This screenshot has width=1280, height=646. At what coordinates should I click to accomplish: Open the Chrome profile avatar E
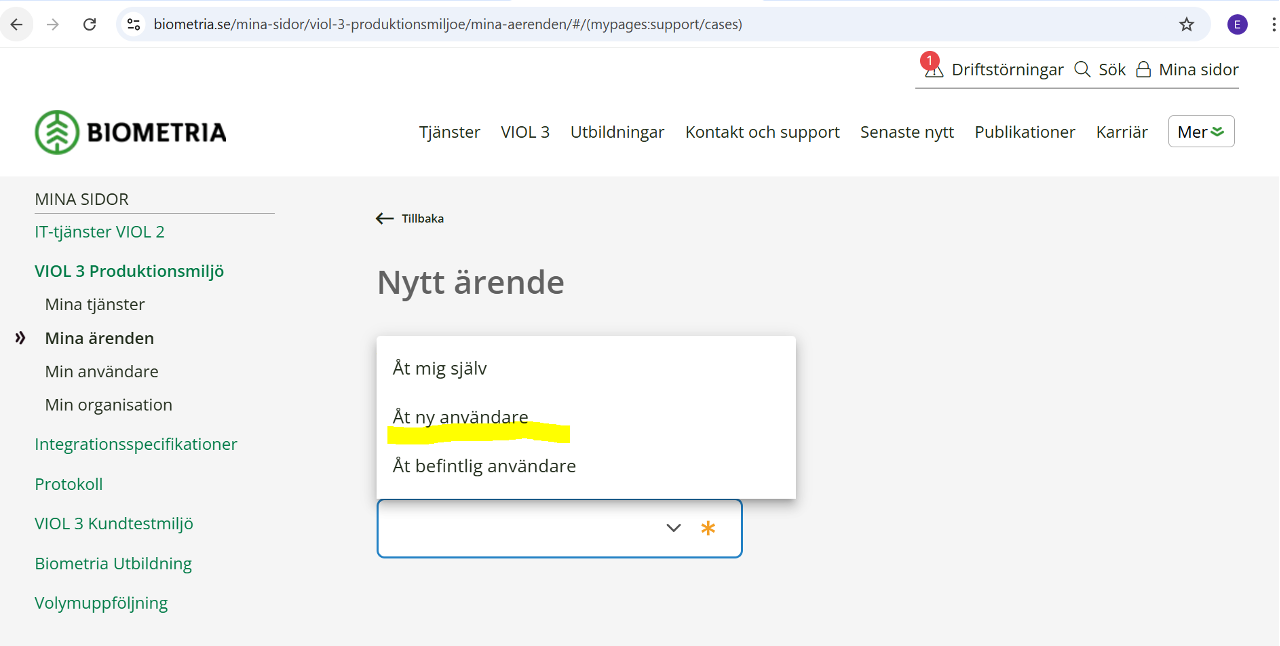[x=1237, y=24]
